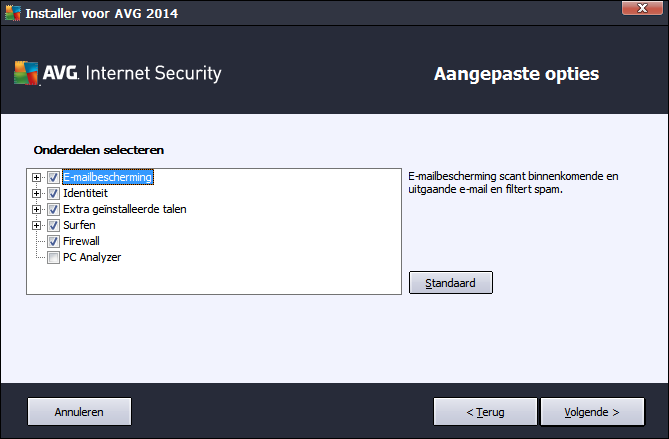Uncheck the Identiteit checkbox
This screenshot has height=439, width=669.
click(53, 193)
